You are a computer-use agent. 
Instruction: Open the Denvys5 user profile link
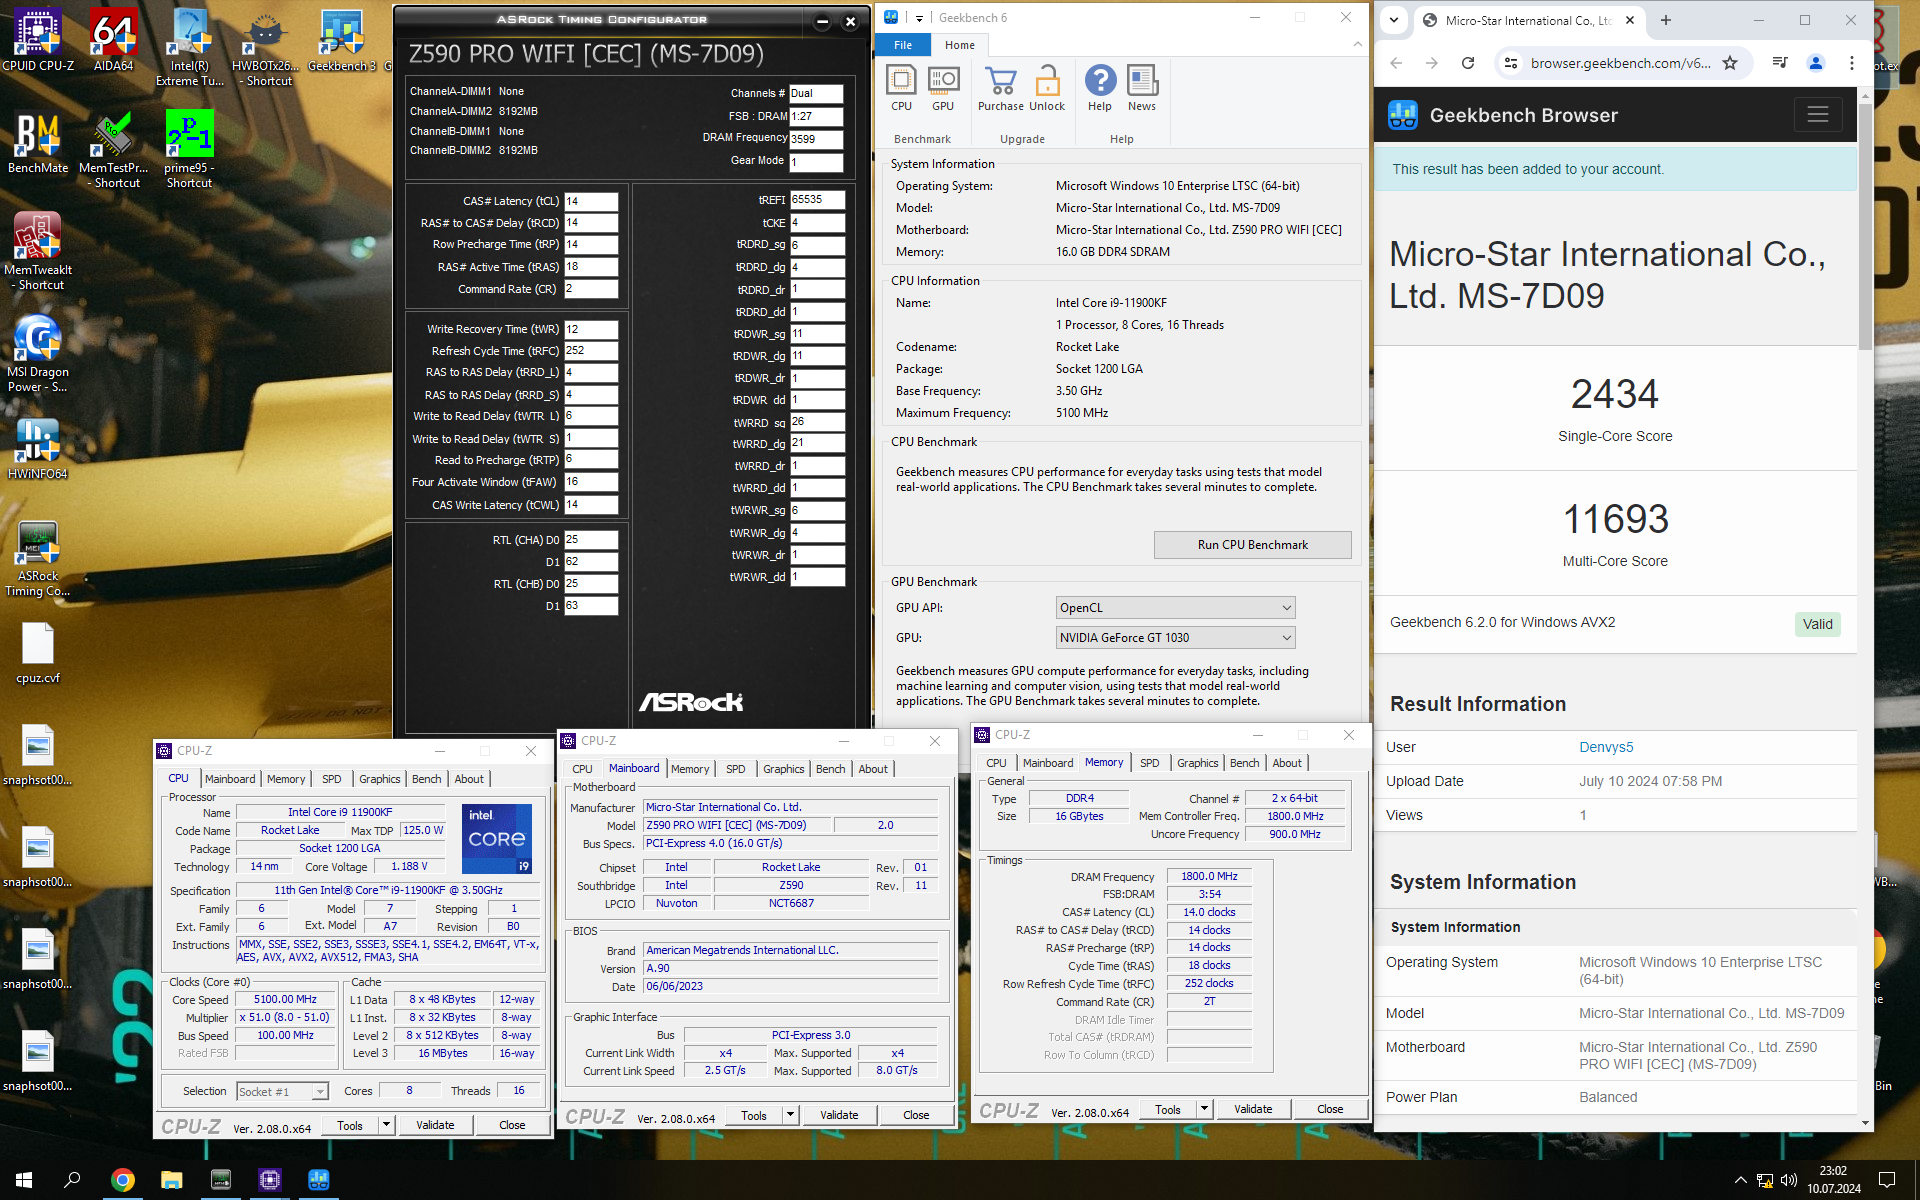(x=1606, y=747)
